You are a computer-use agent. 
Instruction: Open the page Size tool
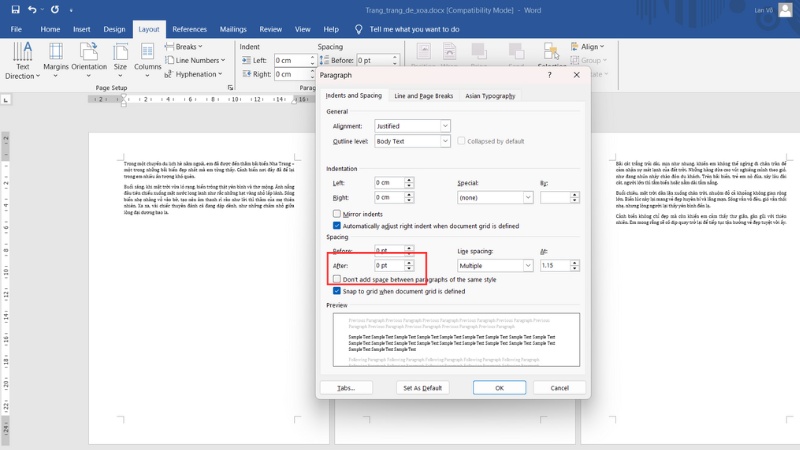[x=120, y=59]
